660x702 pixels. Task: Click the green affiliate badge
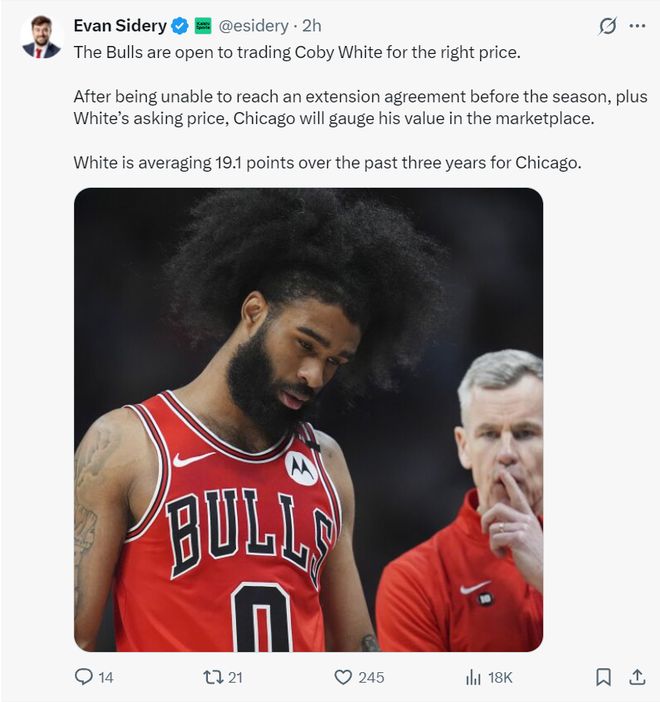click(x=203, y=26)
